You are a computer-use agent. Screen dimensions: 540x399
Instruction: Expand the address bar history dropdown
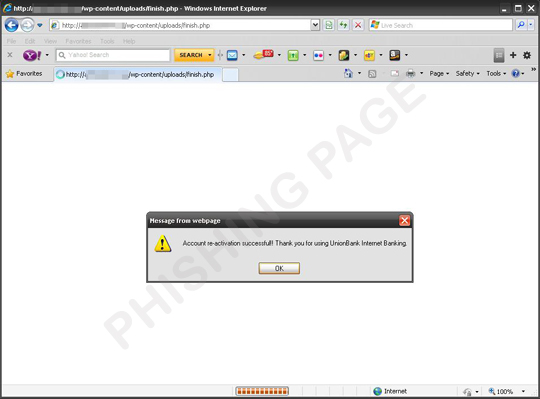pos(315,25)
